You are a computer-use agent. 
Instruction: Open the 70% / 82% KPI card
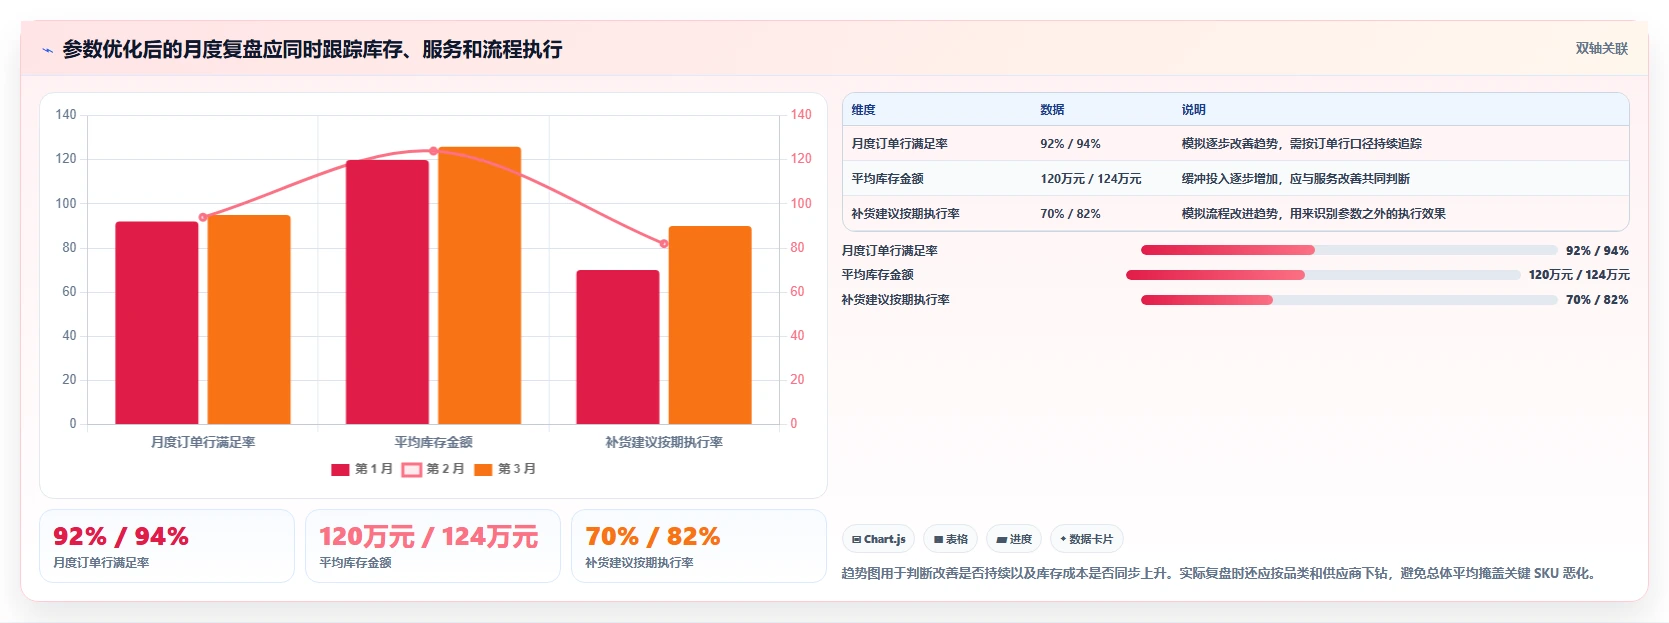pos(699,546)
